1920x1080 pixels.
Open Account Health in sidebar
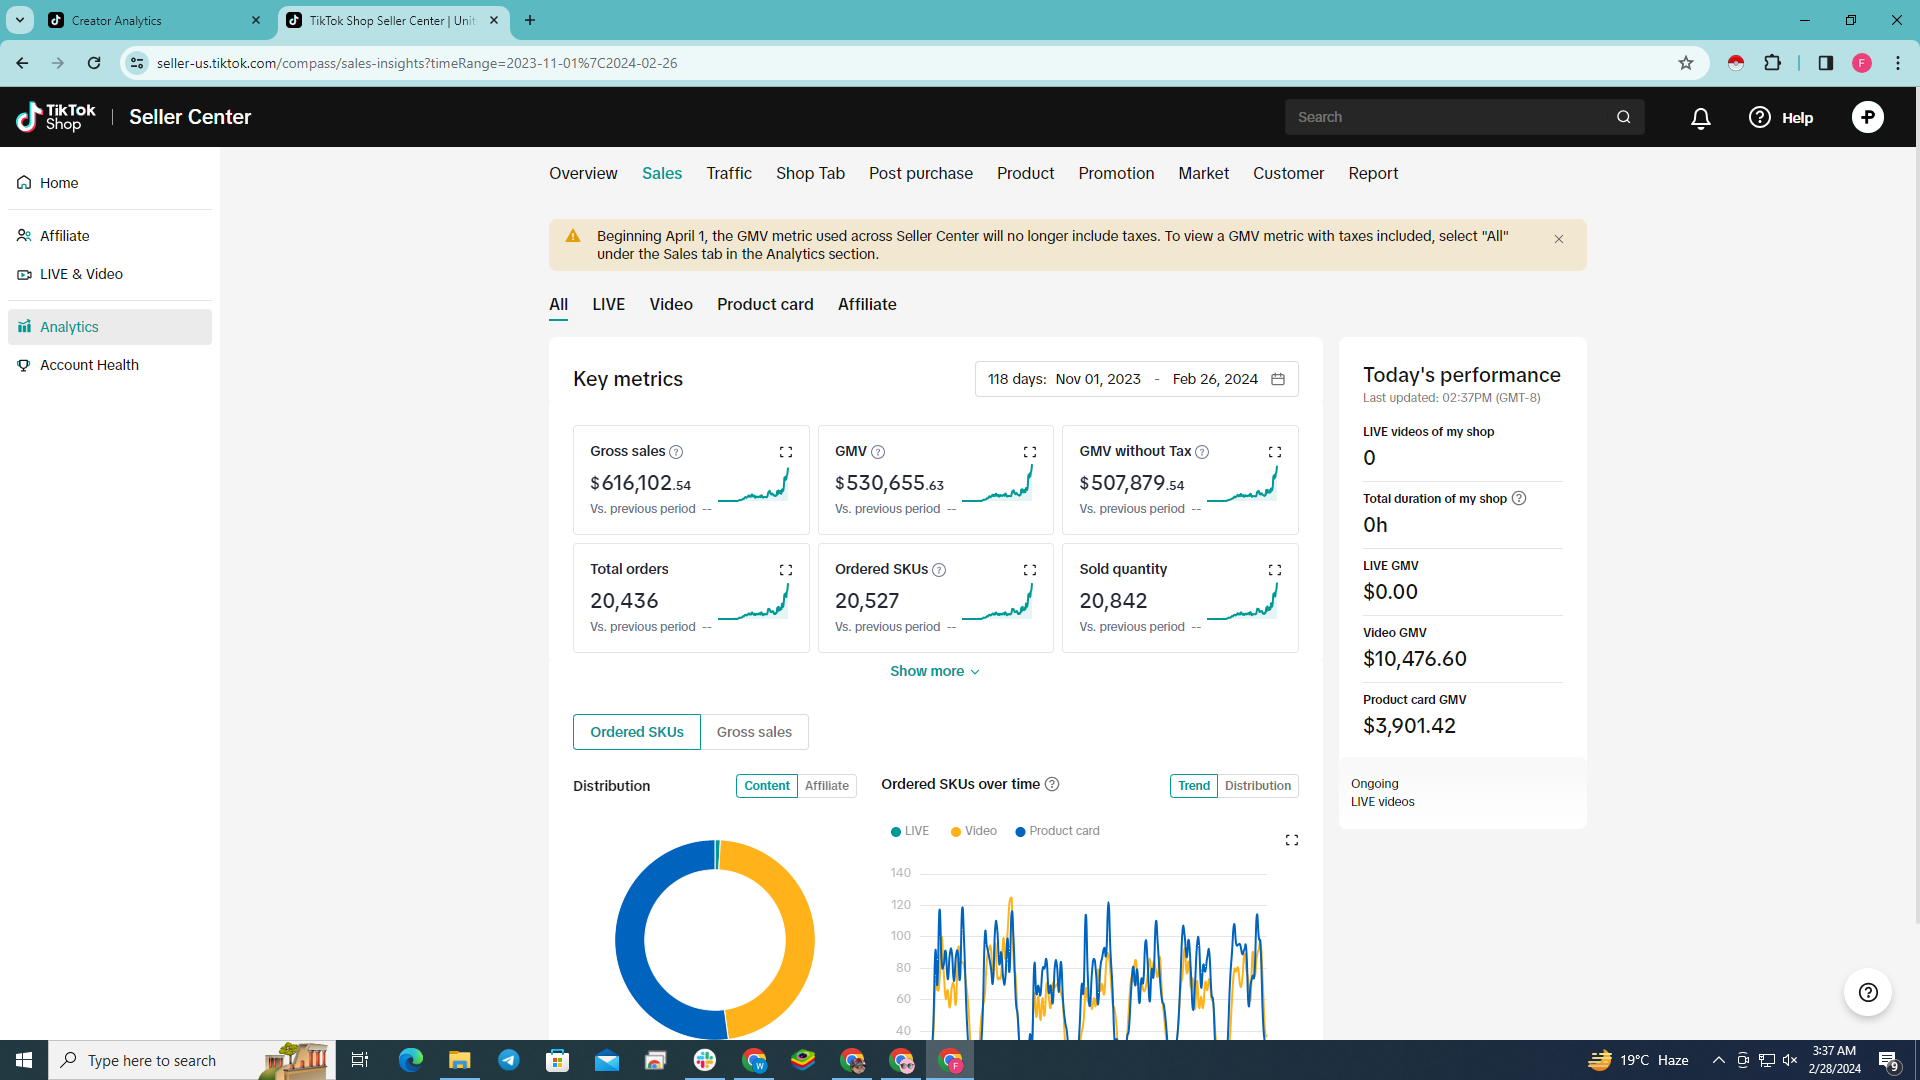pos(89,365)
